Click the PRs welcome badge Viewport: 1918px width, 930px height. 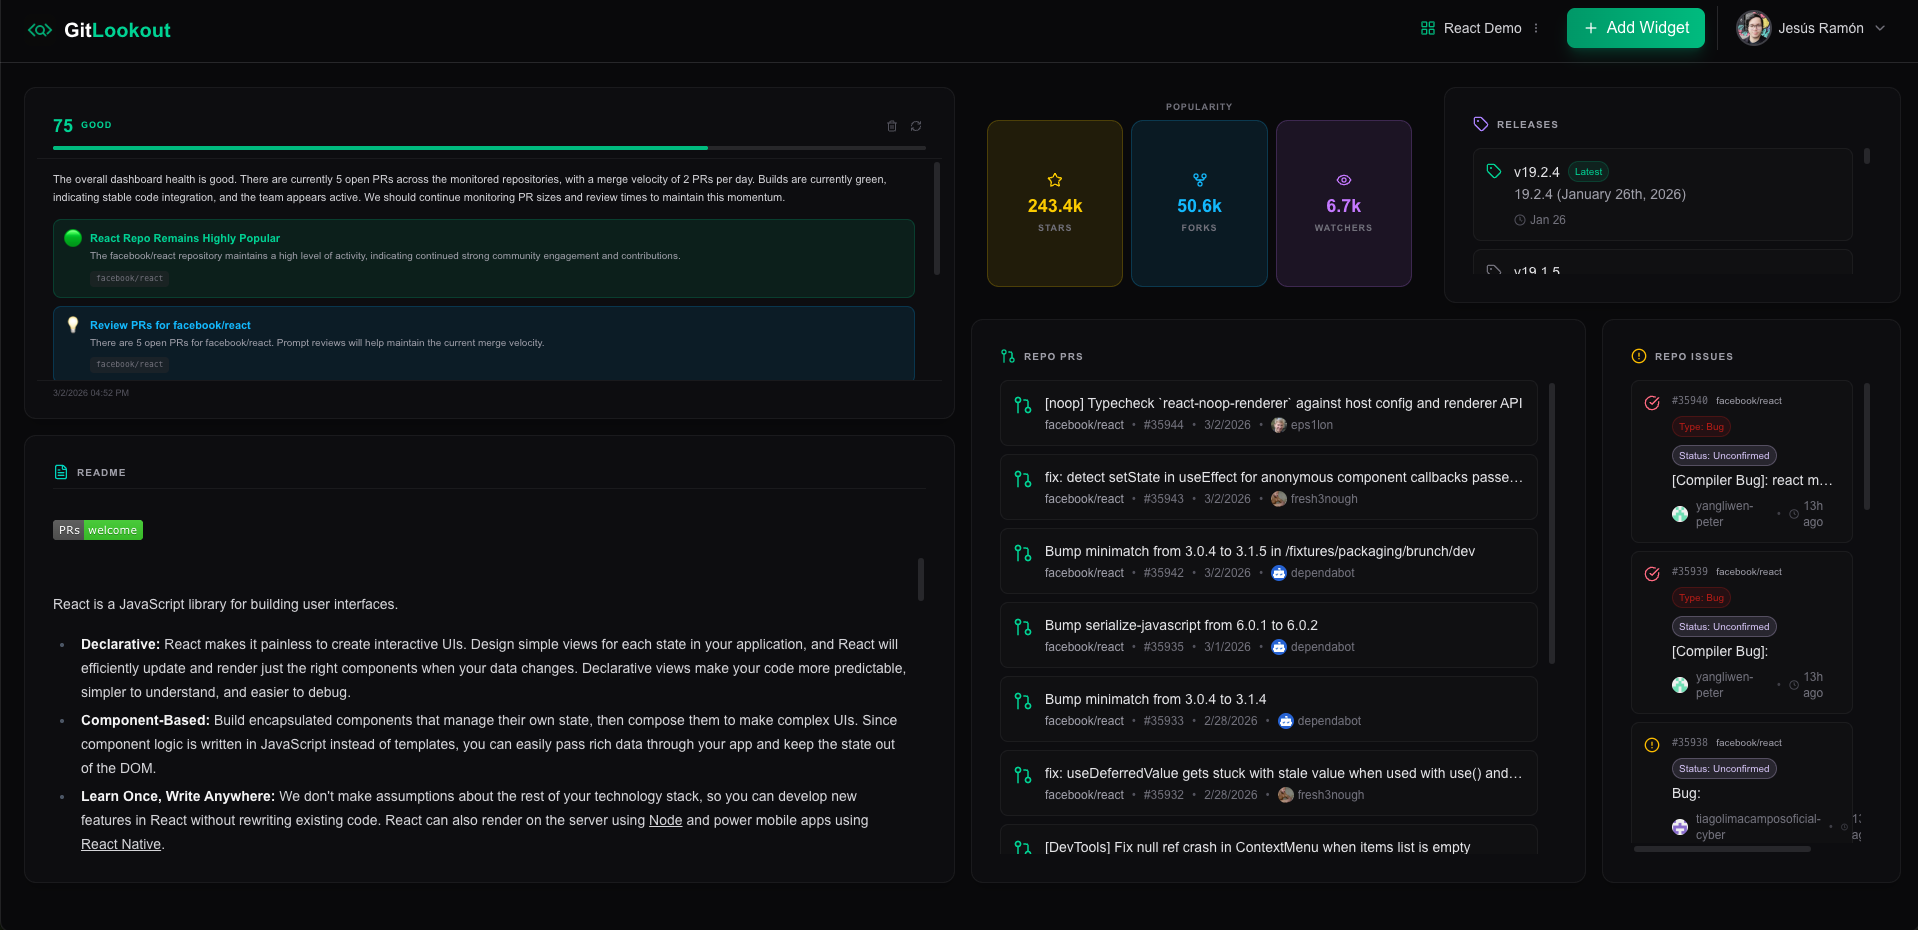98,530
